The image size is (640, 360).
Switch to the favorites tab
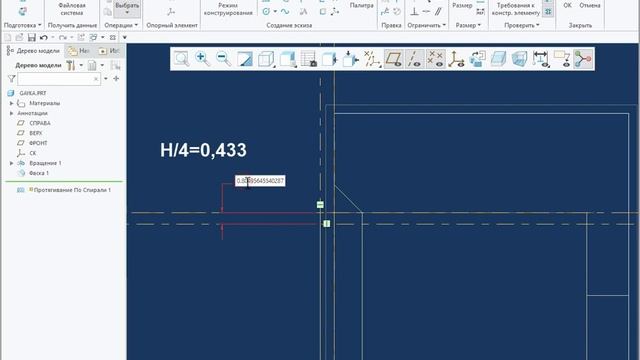pyautogui.click(x=109, y=51)
